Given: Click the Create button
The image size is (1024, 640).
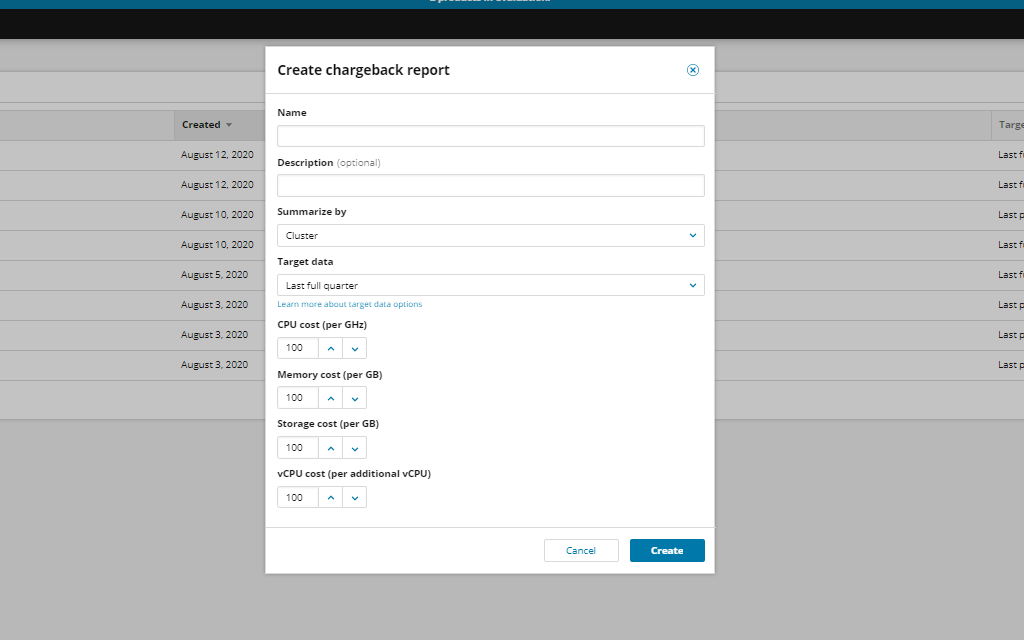Looking at the screenshot, I should click(x=667, y=551).
